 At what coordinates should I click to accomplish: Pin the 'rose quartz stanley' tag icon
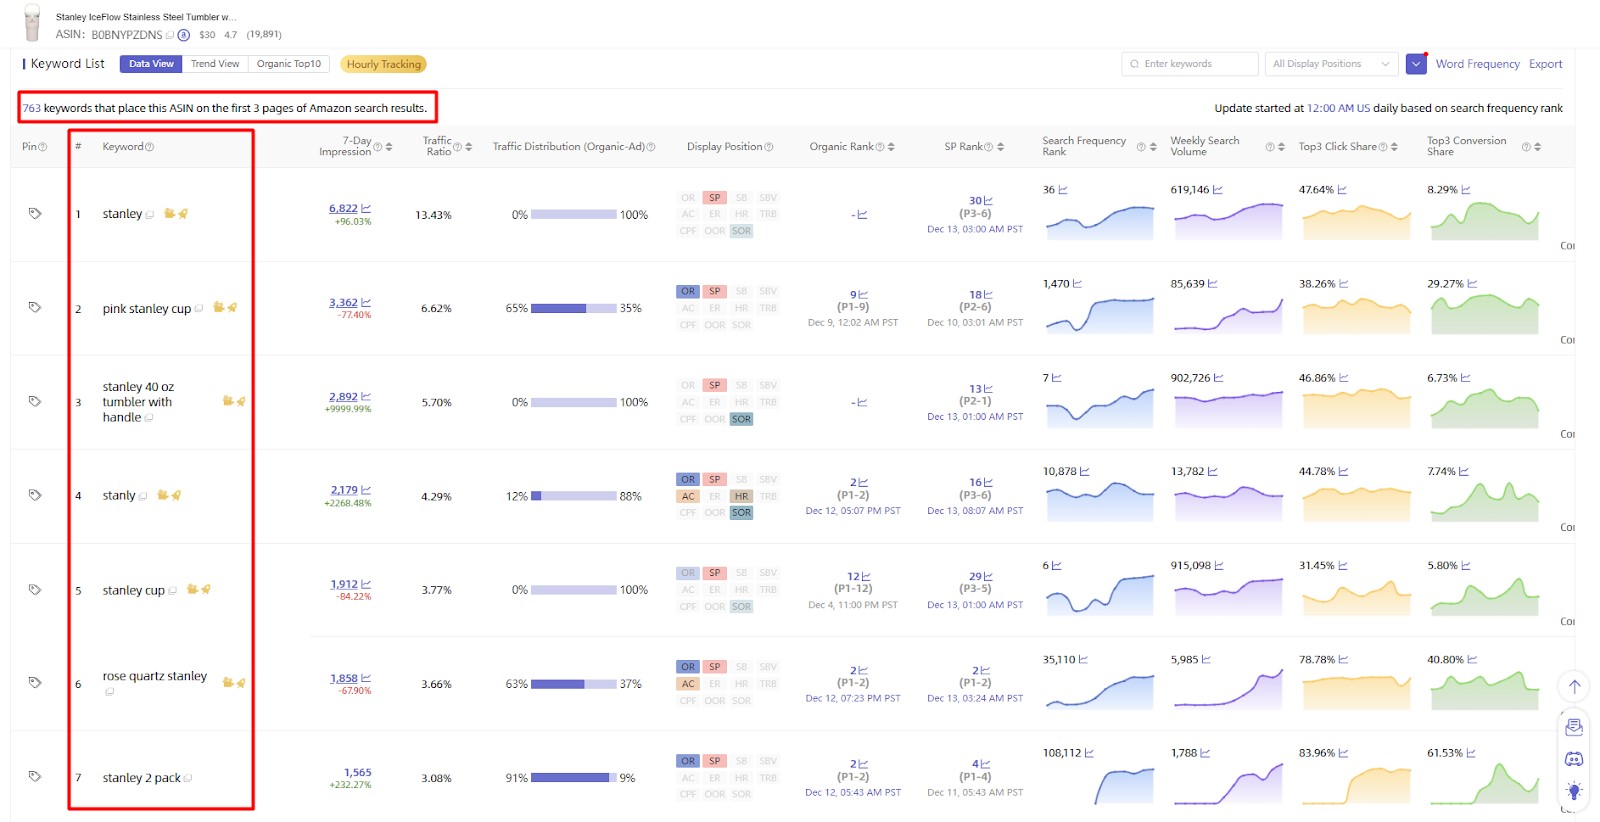(x=35, y=682)
